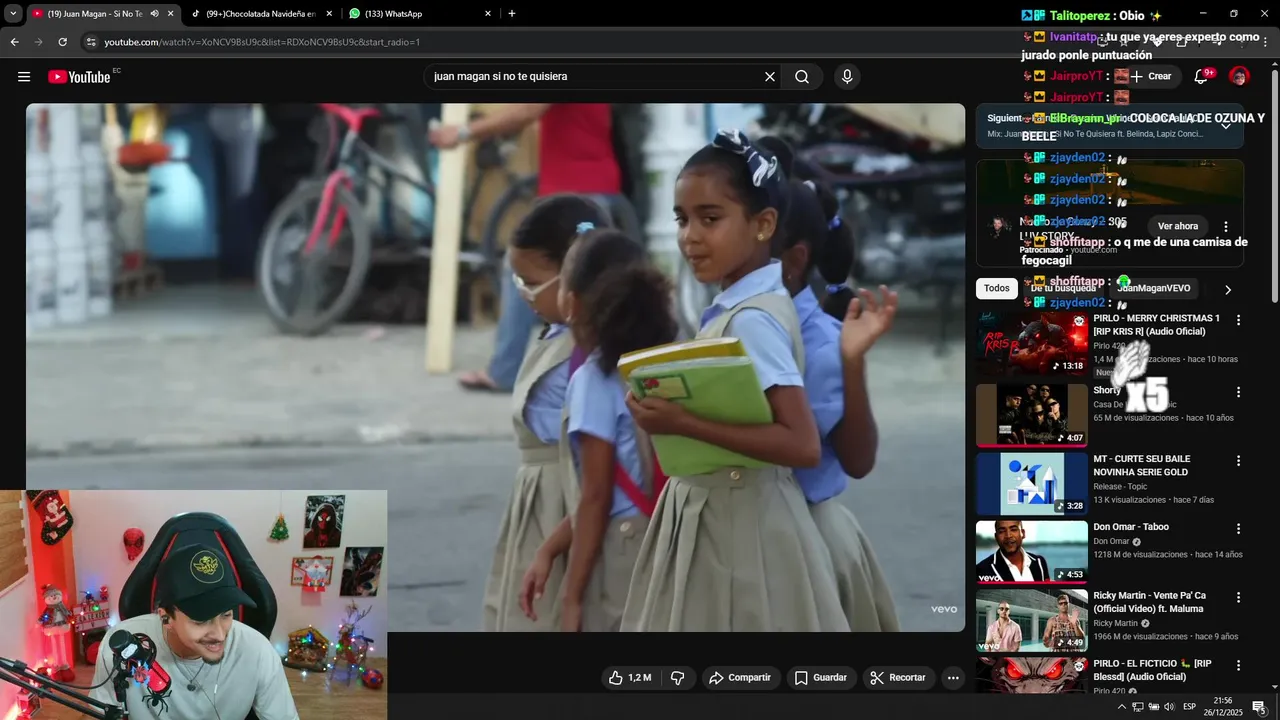The width and height of the screenshot is (1280, 720).
Task: Click the Ricky Martin channel name
Action: (x=1115, y=623)
